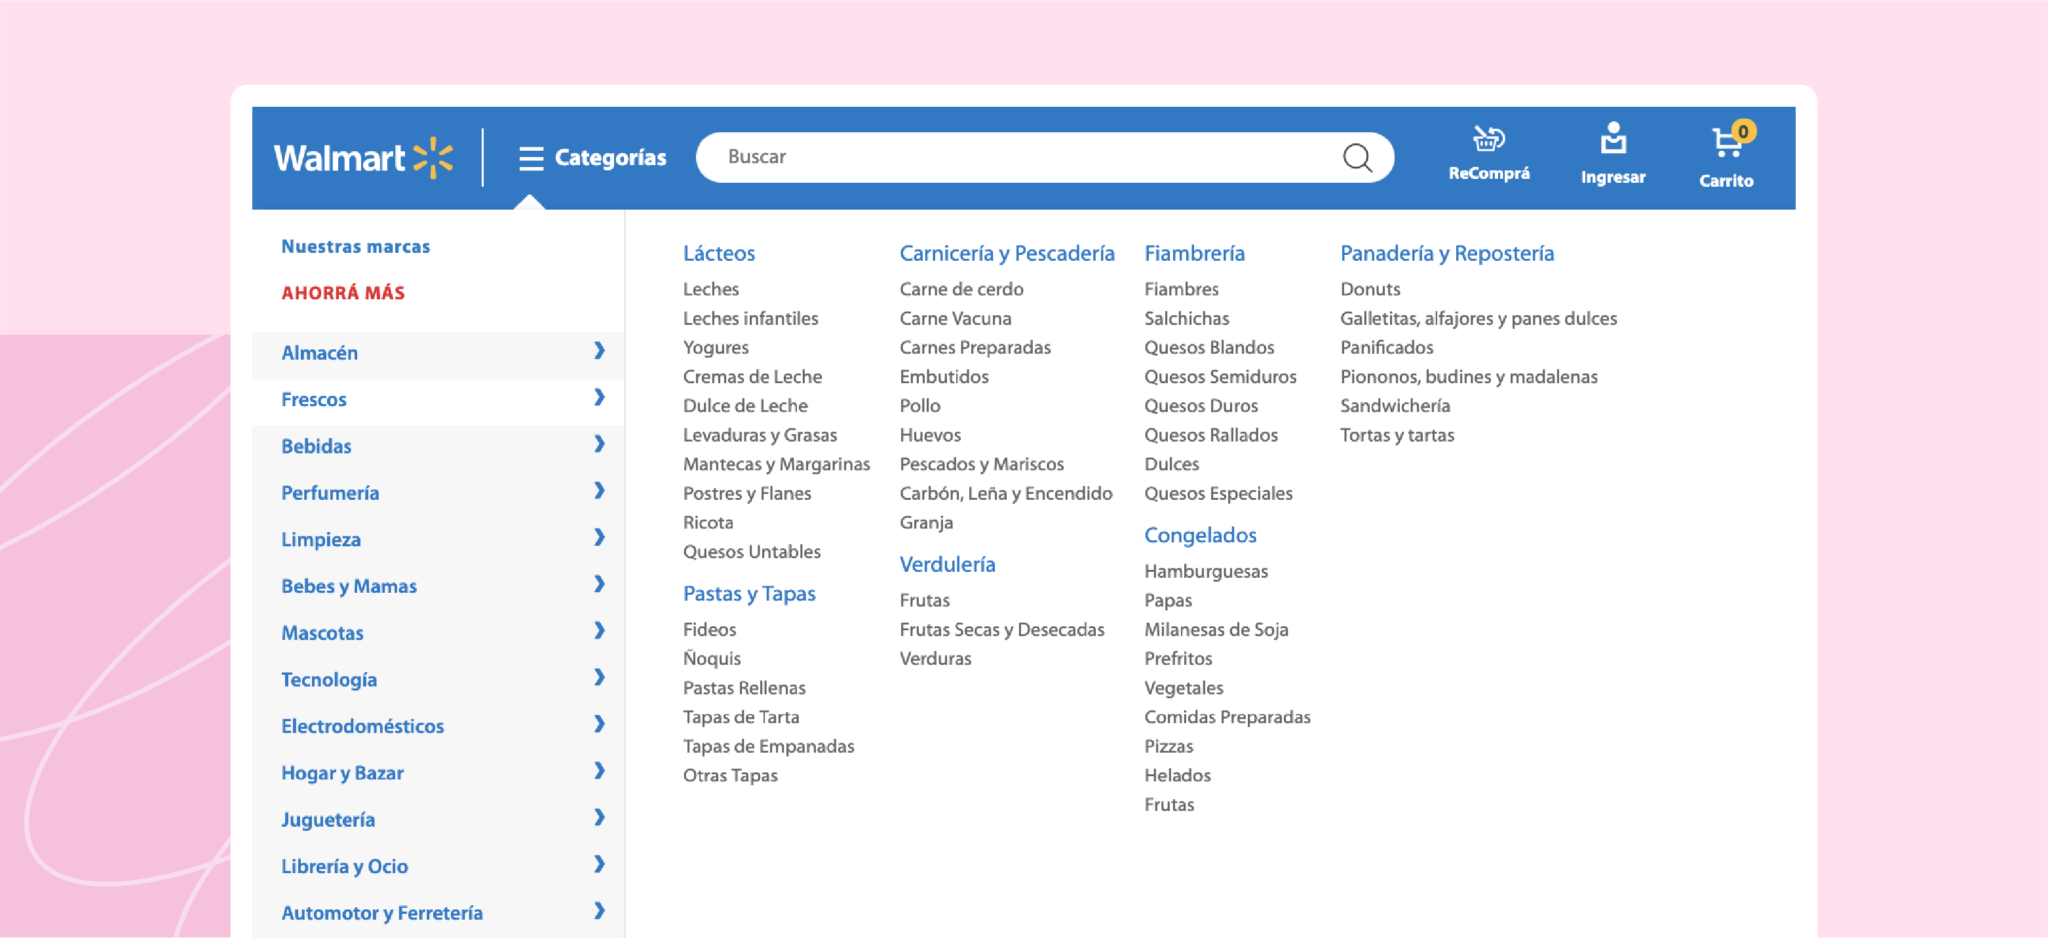Open the AHORRÁ MÁS page
The image size is (2048, 938).
point(343,292)
